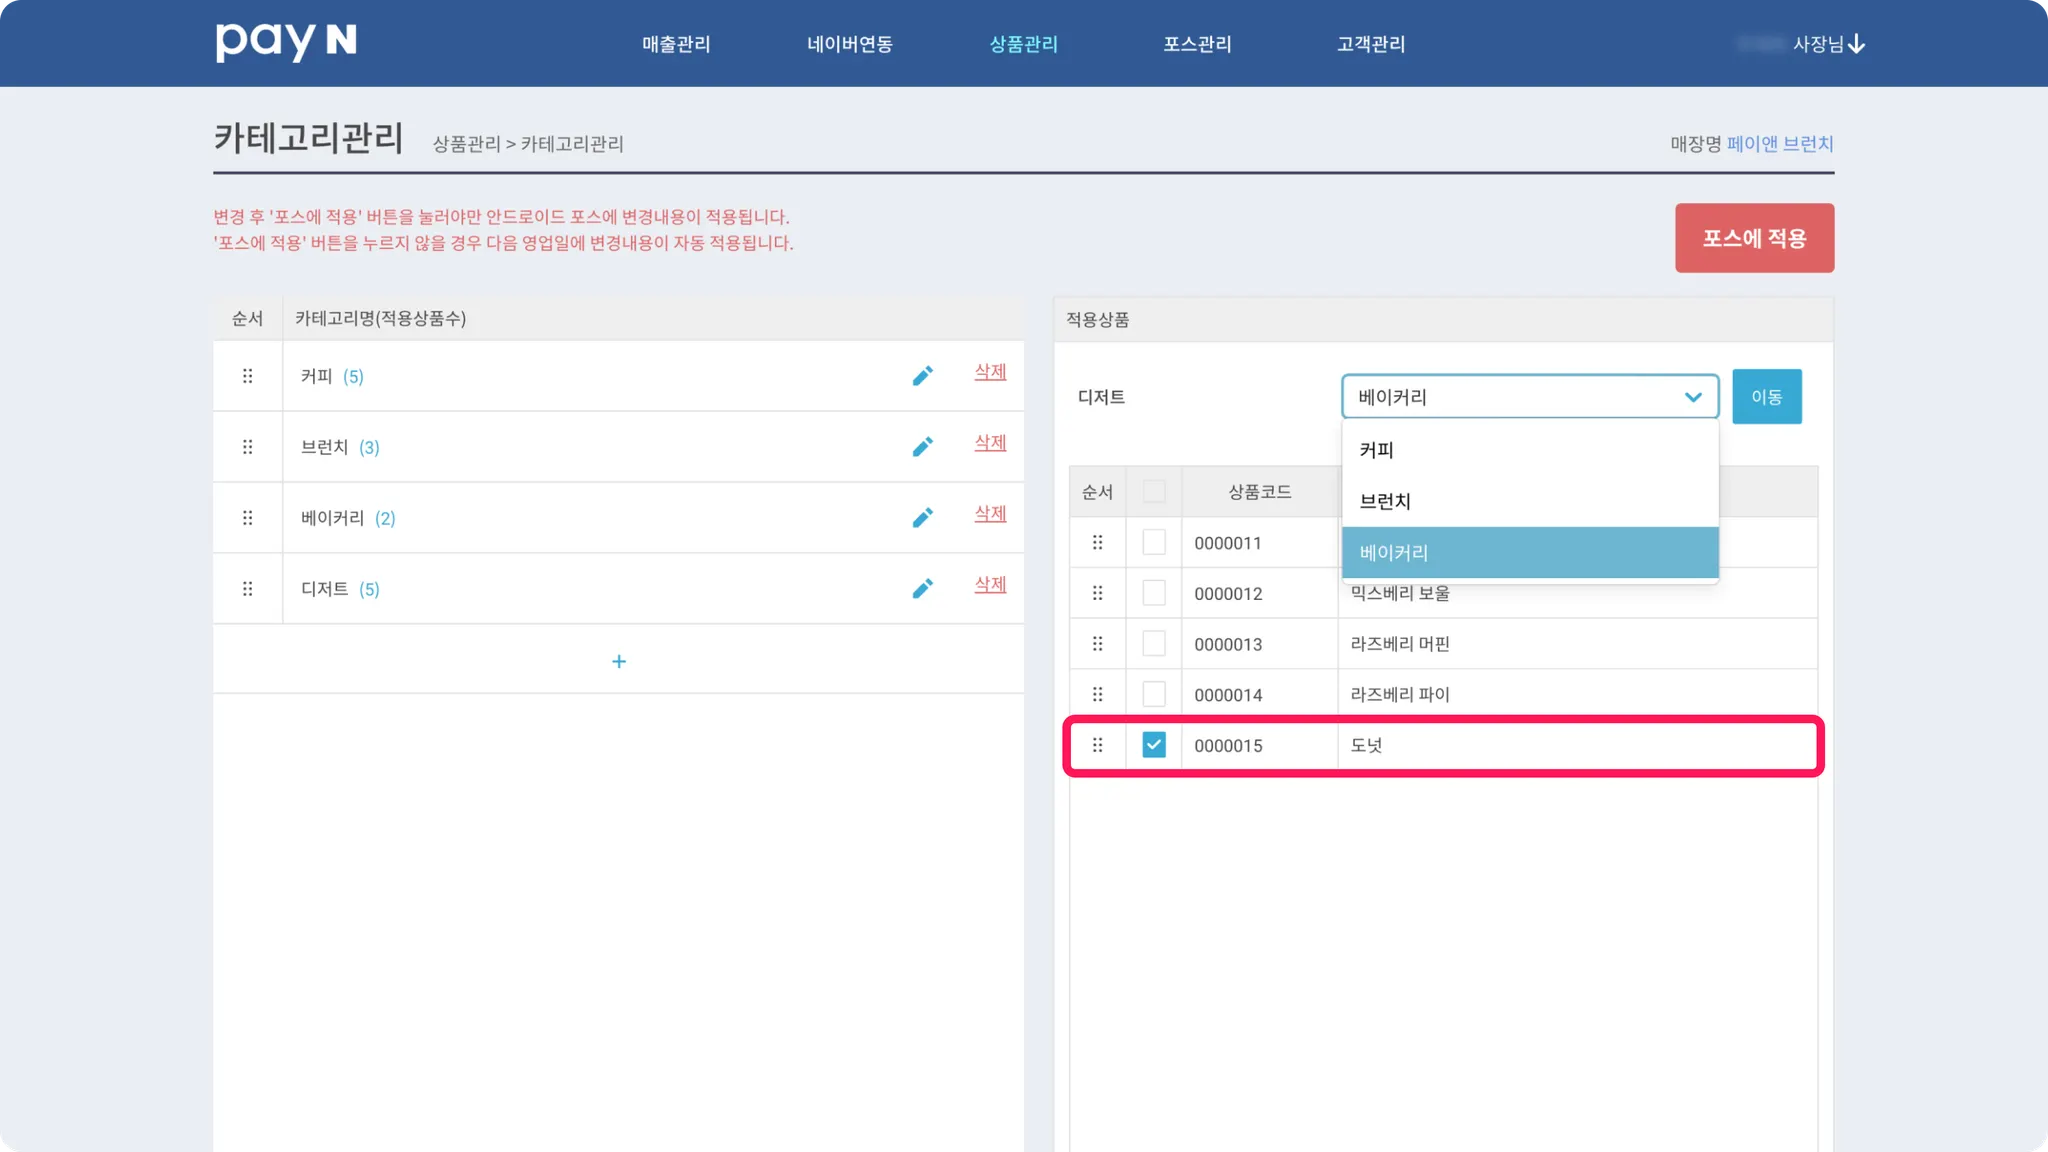
Task: Click the drag handle of 커피 row
Action: tap(247, 376)
